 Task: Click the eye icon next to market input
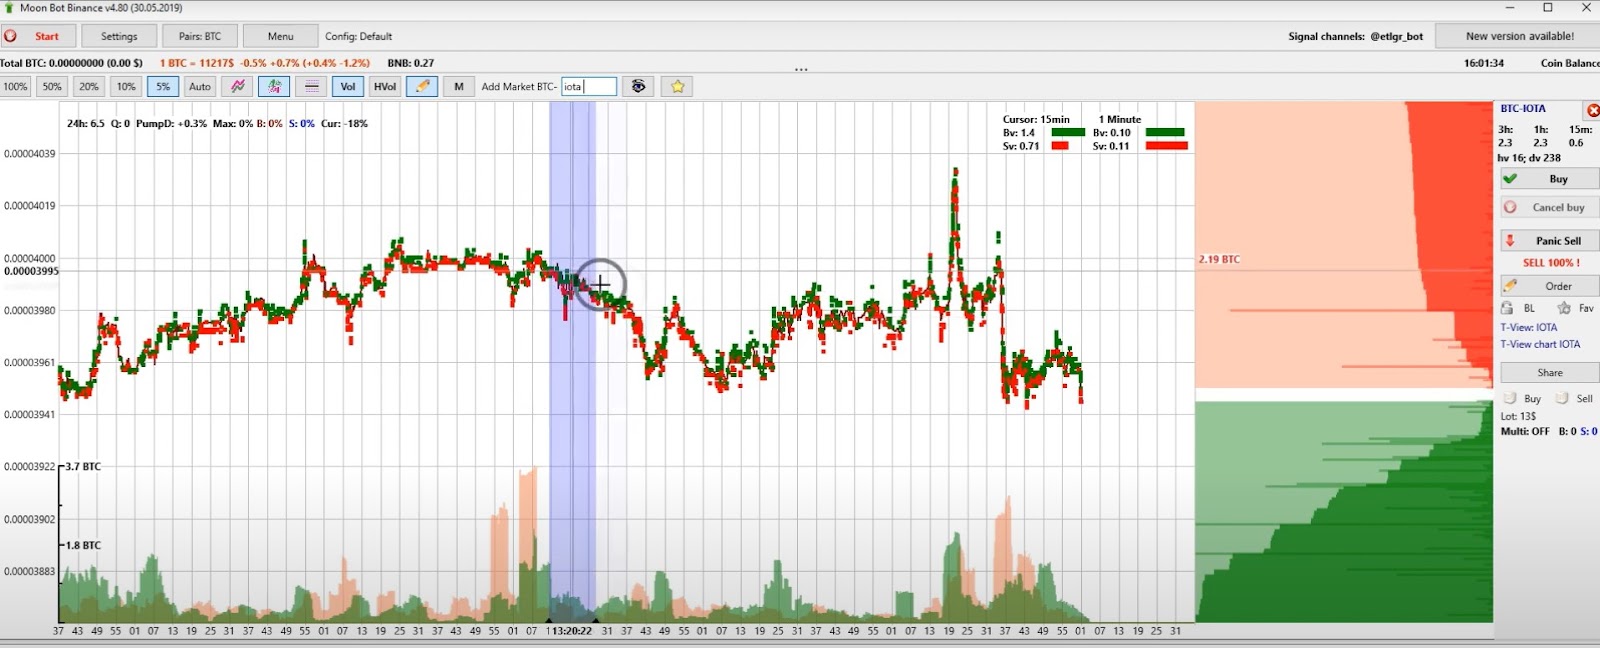pyautogui.click(x=638, y=87)
